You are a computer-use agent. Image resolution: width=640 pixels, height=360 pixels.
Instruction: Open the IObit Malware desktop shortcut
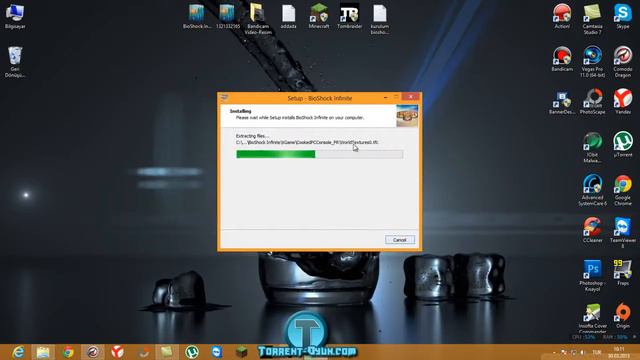pyautogui.click(x=592, y=147)
